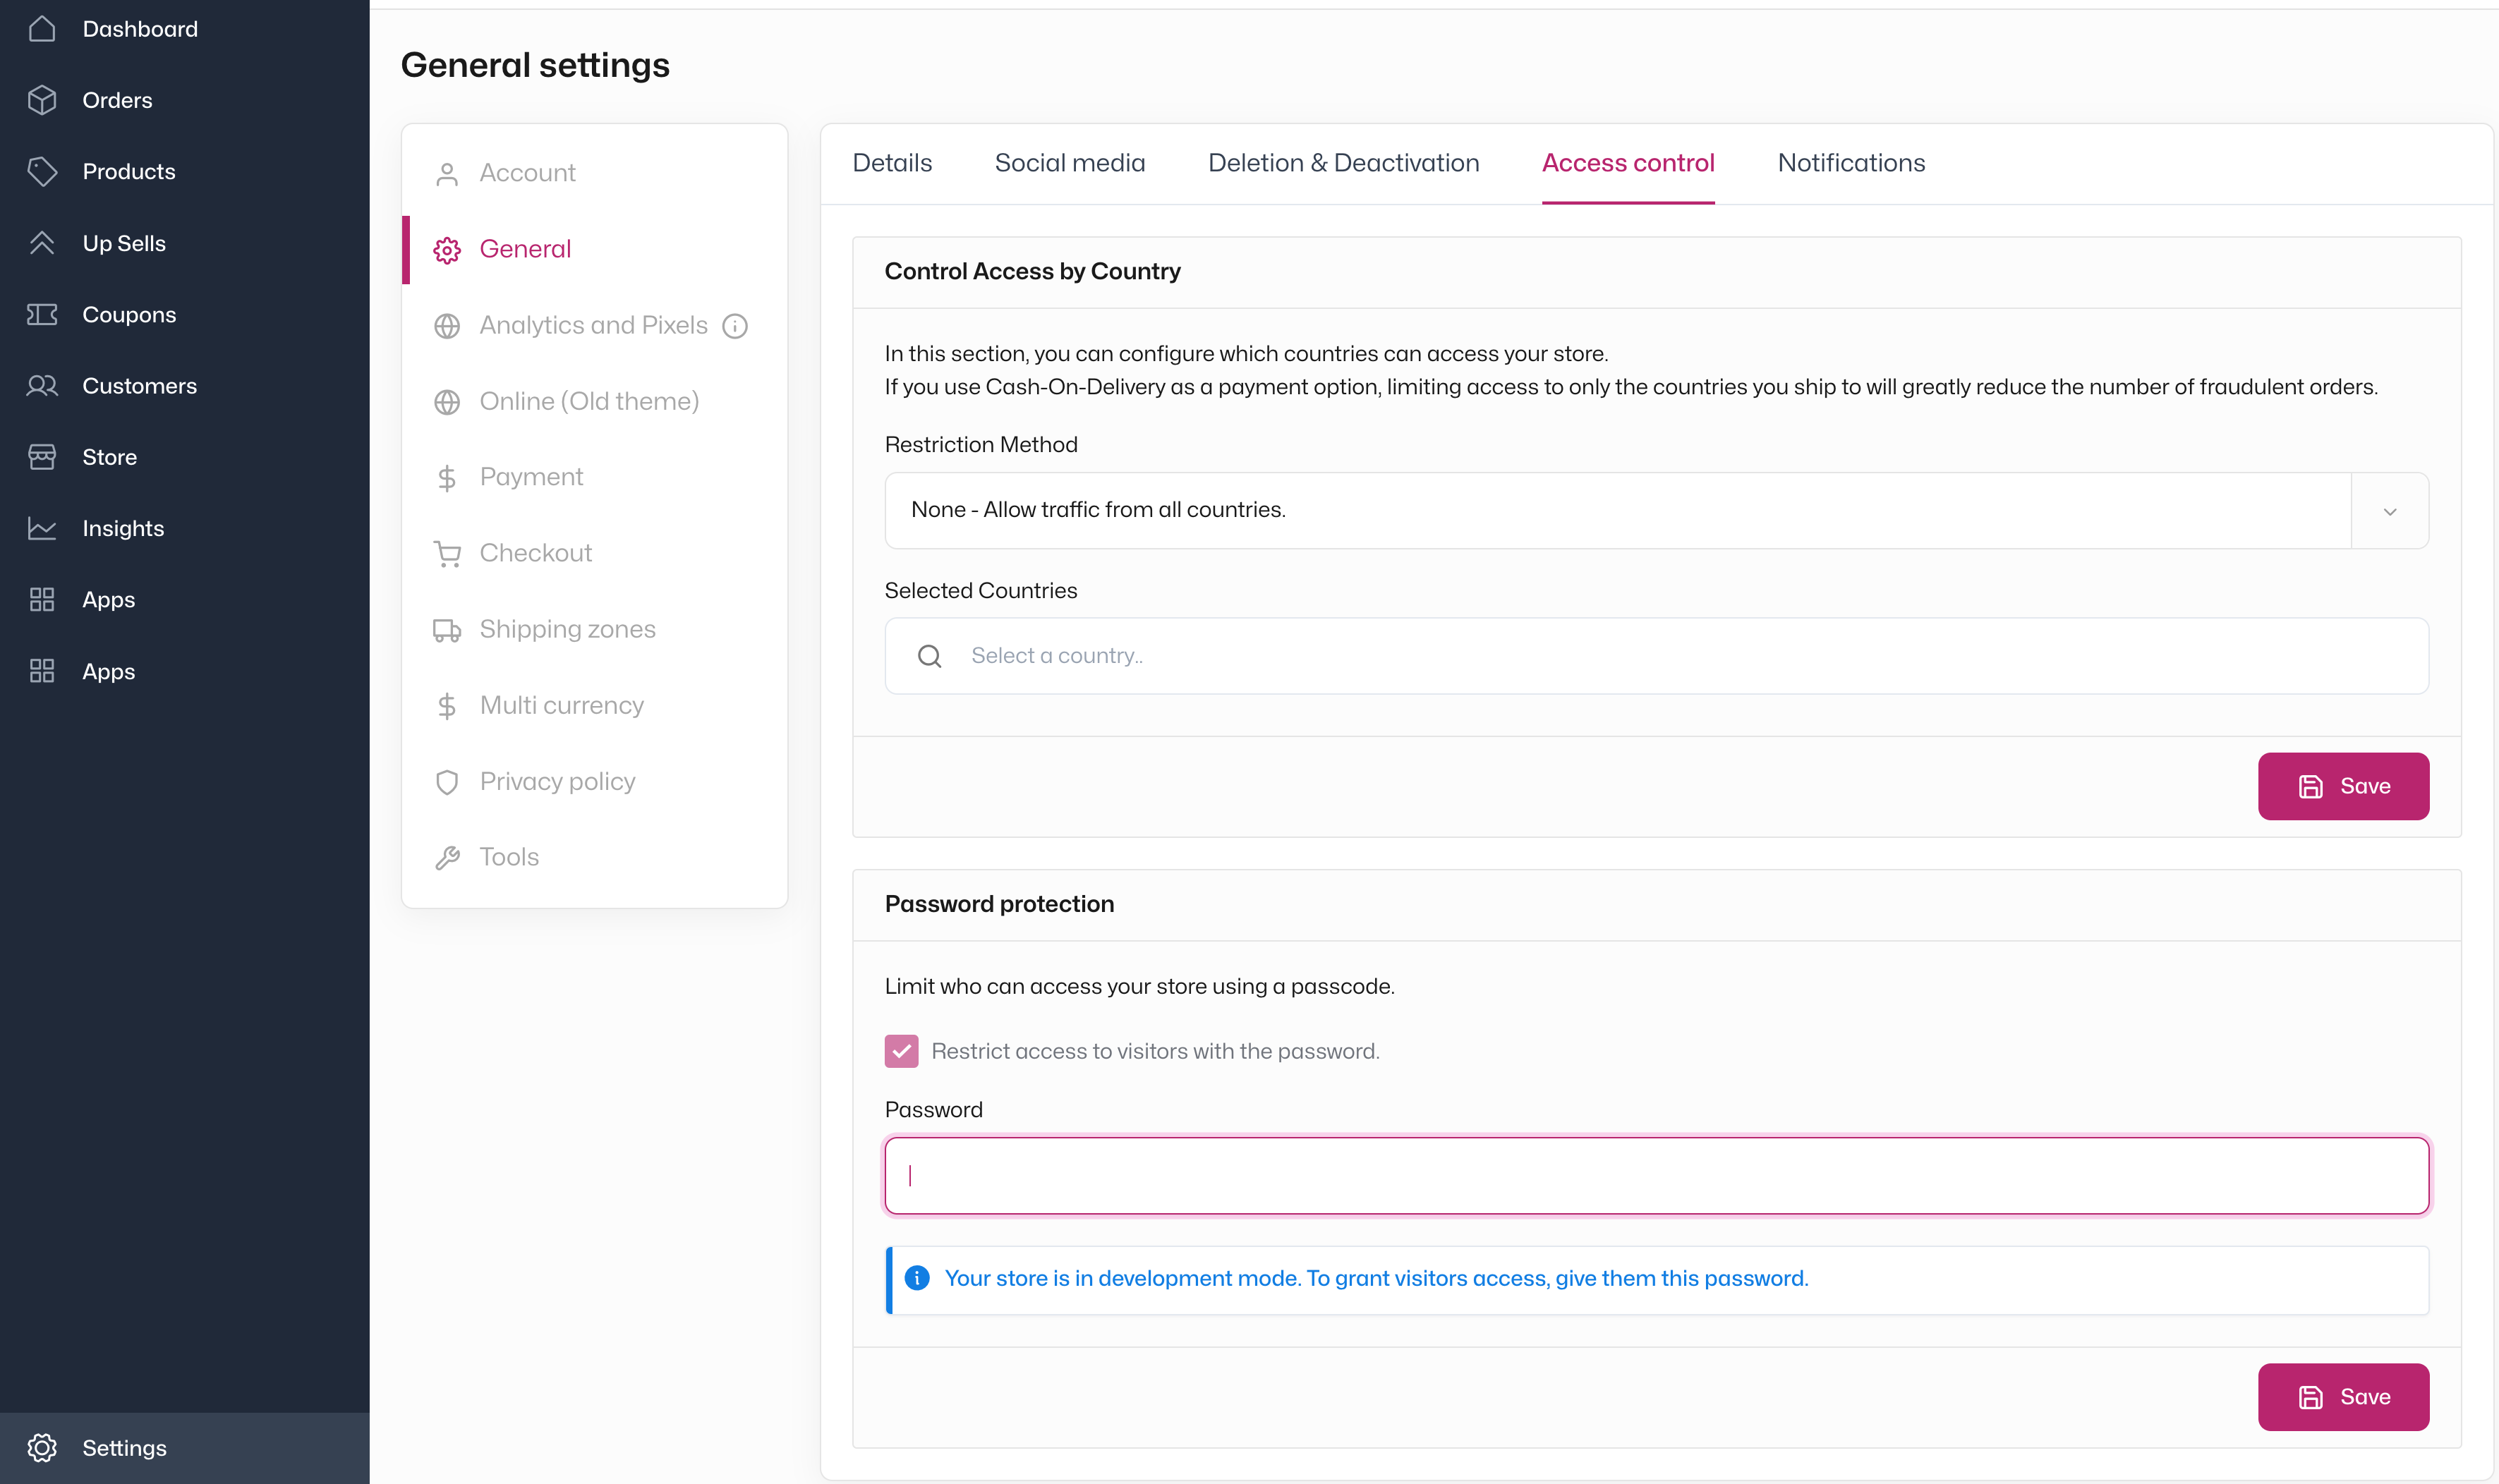This screenshot has height=1484, width=2499.
Task: Save the Control Access by Country settings
Action: (x=2342, y=786)
